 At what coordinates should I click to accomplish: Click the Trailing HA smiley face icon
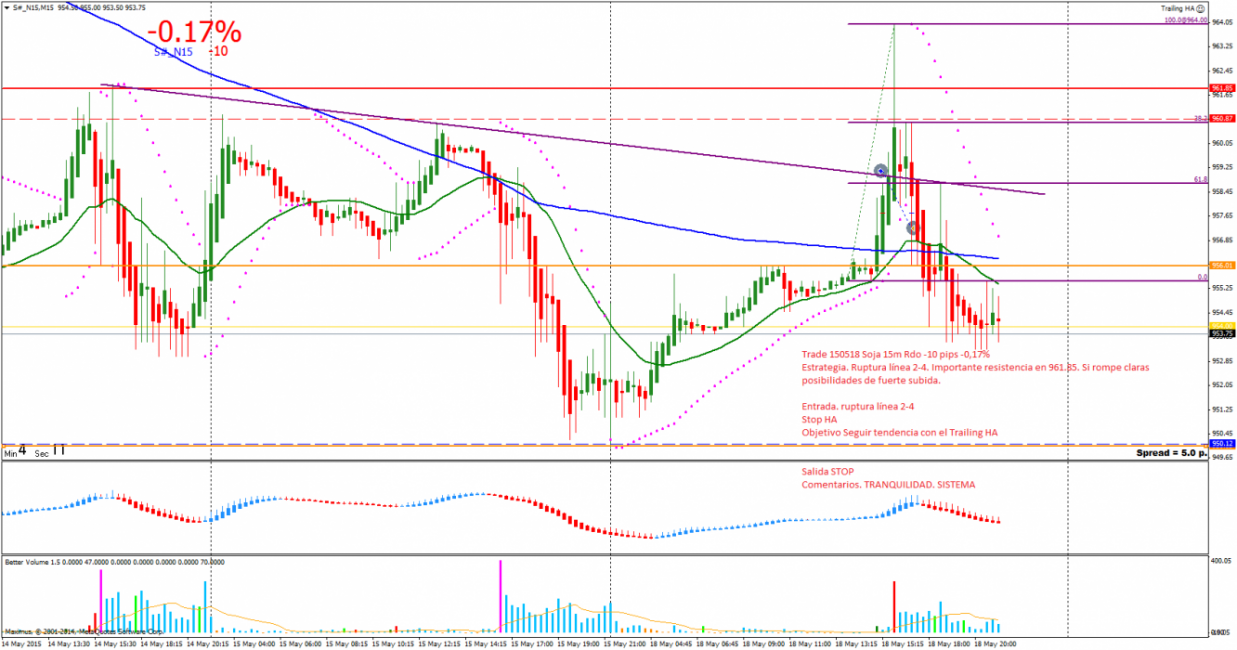1199,8
